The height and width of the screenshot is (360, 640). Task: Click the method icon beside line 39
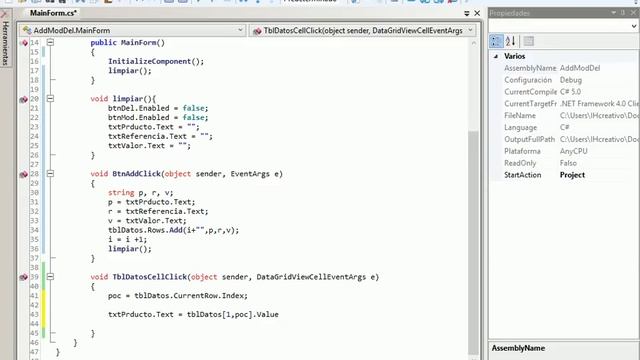[24, 277]
